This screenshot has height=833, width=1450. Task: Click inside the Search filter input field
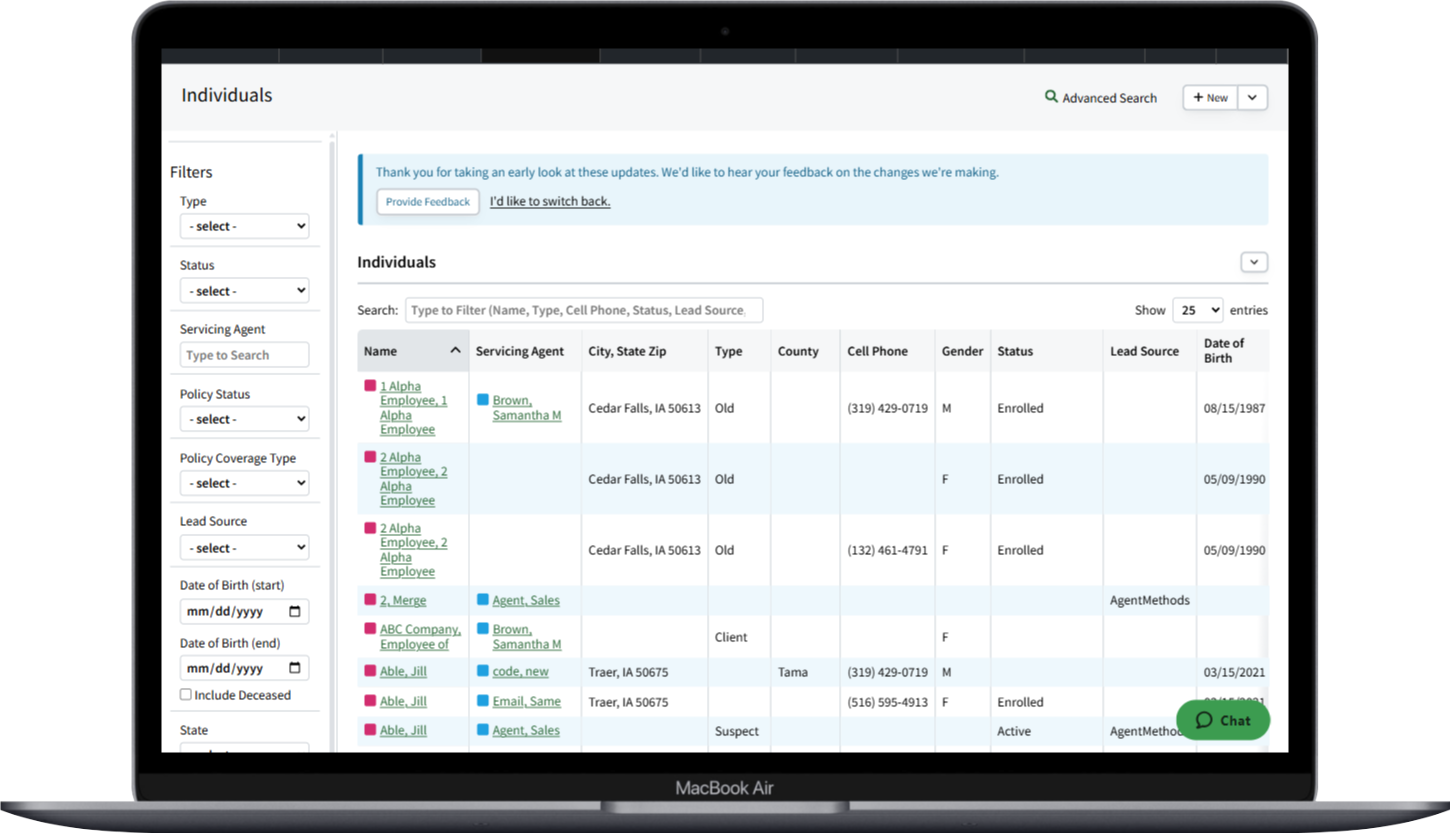[584, 310]
